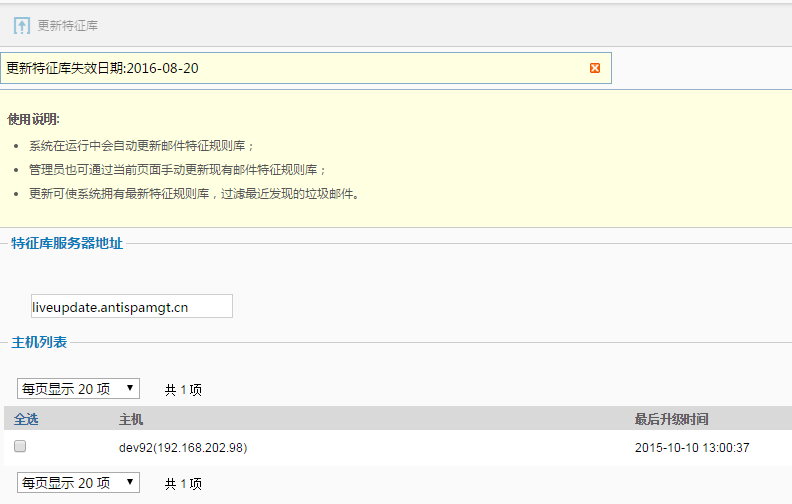Focus the liveupdate.antispamgt.cn server address field
The image size is (792, 504).
132,306
